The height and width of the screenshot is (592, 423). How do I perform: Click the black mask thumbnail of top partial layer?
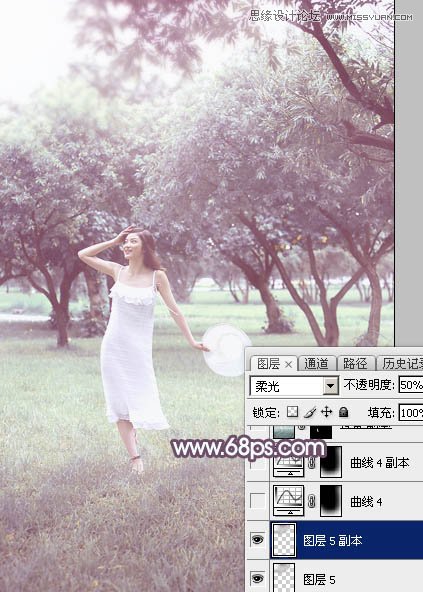click(321, 431)
